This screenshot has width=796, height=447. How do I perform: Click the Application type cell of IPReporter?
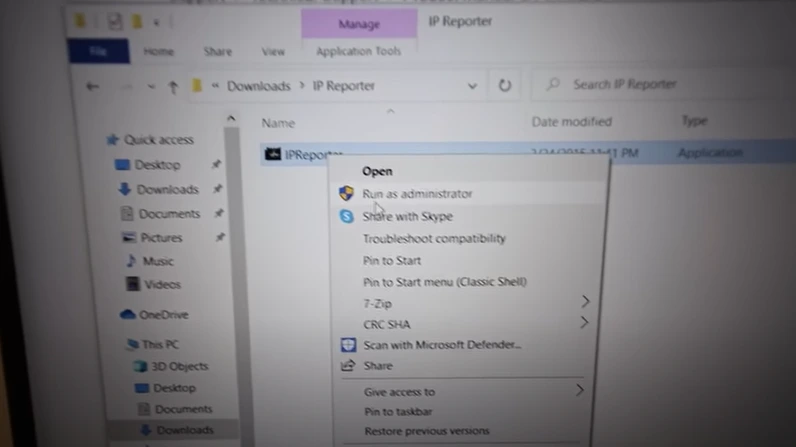[710, 152]
